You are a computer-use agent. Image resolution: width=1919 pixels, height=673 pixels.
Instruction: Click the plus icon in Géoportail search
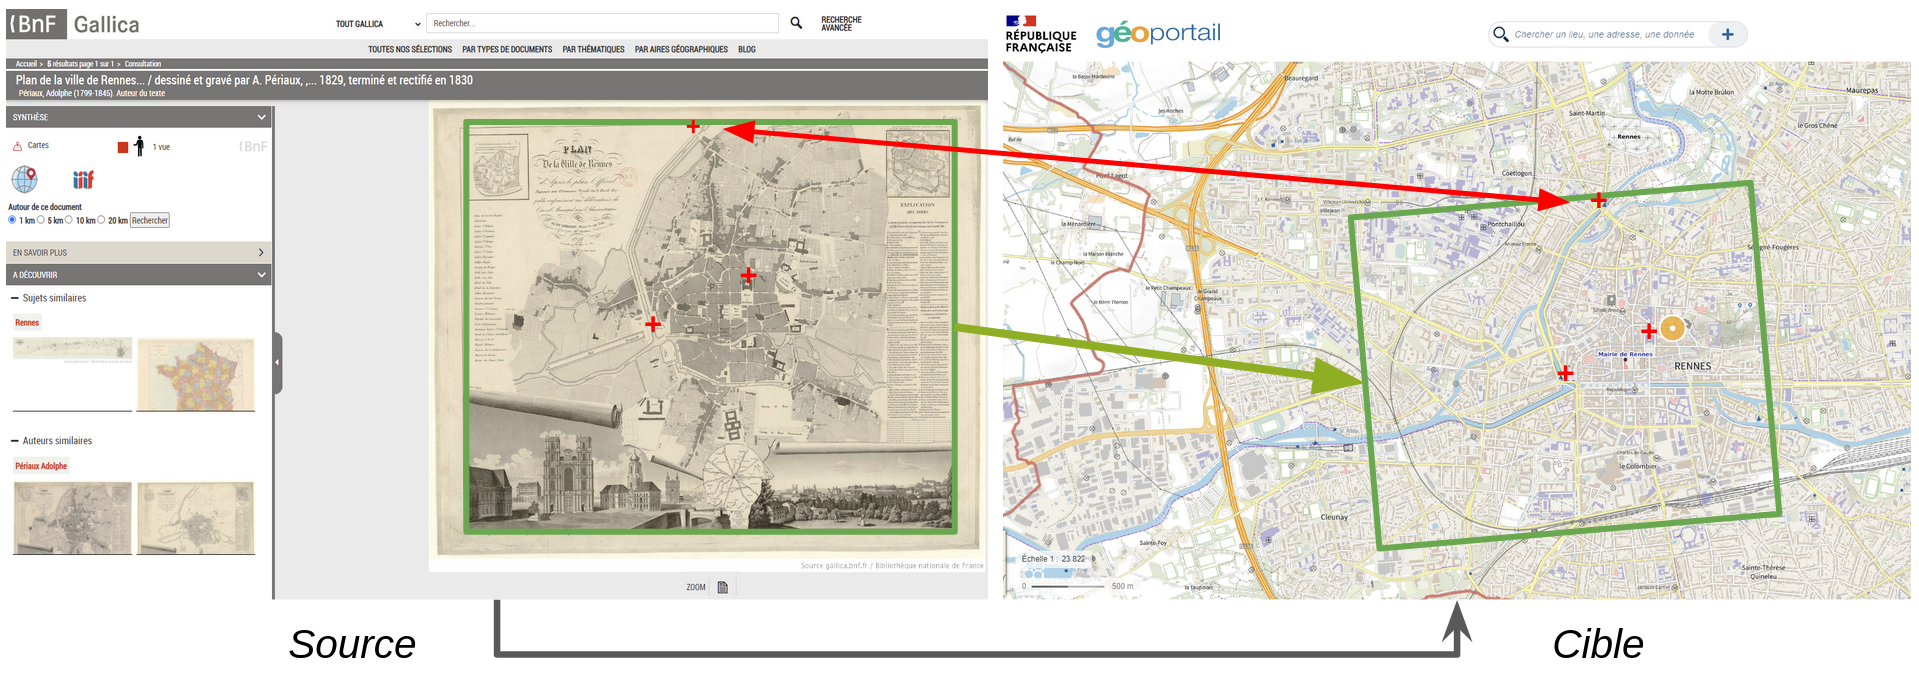(1727, 34)
